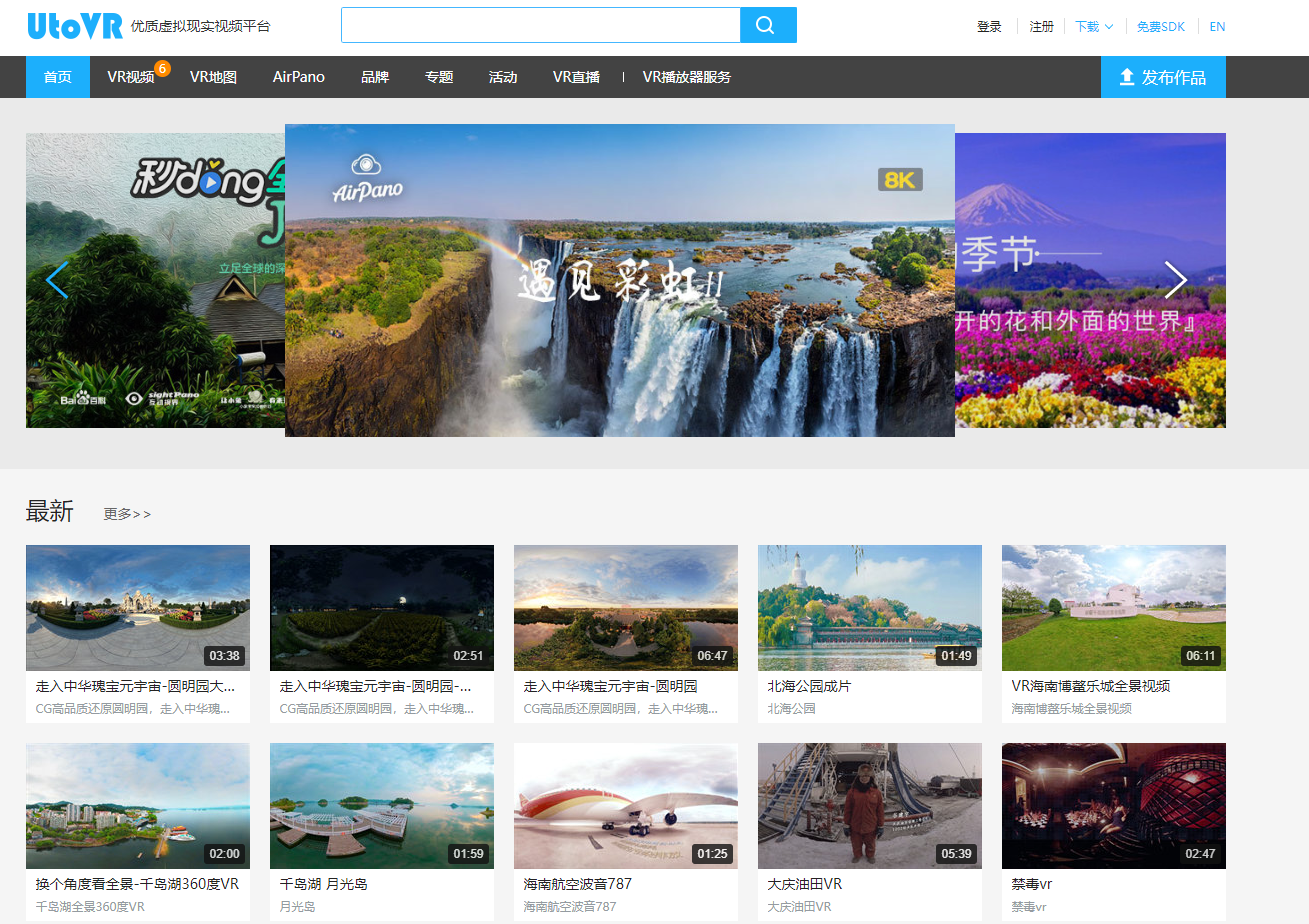Click the 登录 login link
The height and width of the screenshot is (924, 1309).
click(989, 27)
